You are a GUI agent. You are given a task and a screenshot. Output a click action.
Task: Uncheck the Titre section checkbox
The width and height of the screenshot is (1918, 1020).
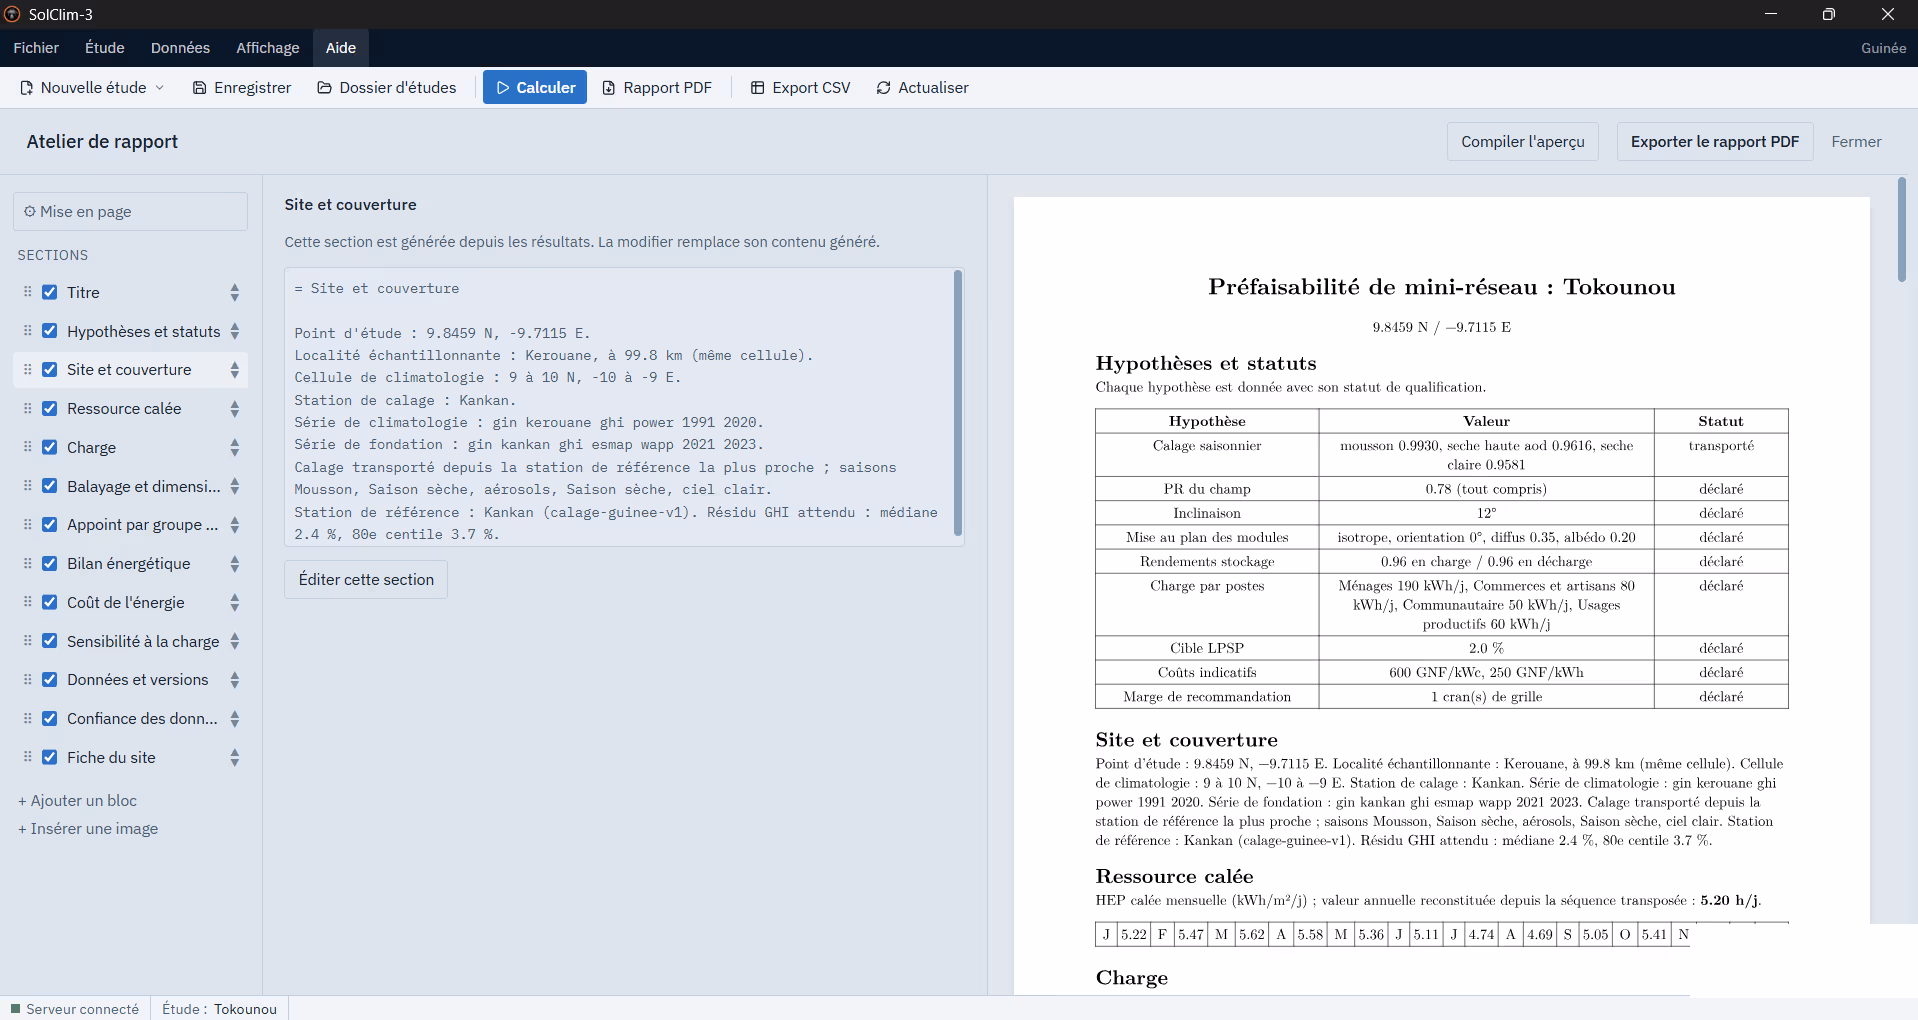tap(49, 292)
